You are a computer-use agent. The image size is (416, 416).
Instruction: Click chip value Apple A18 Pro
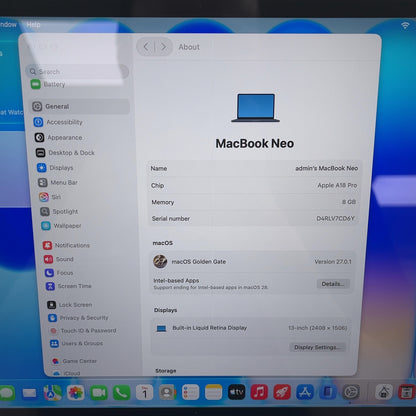(x=337, y=185)
